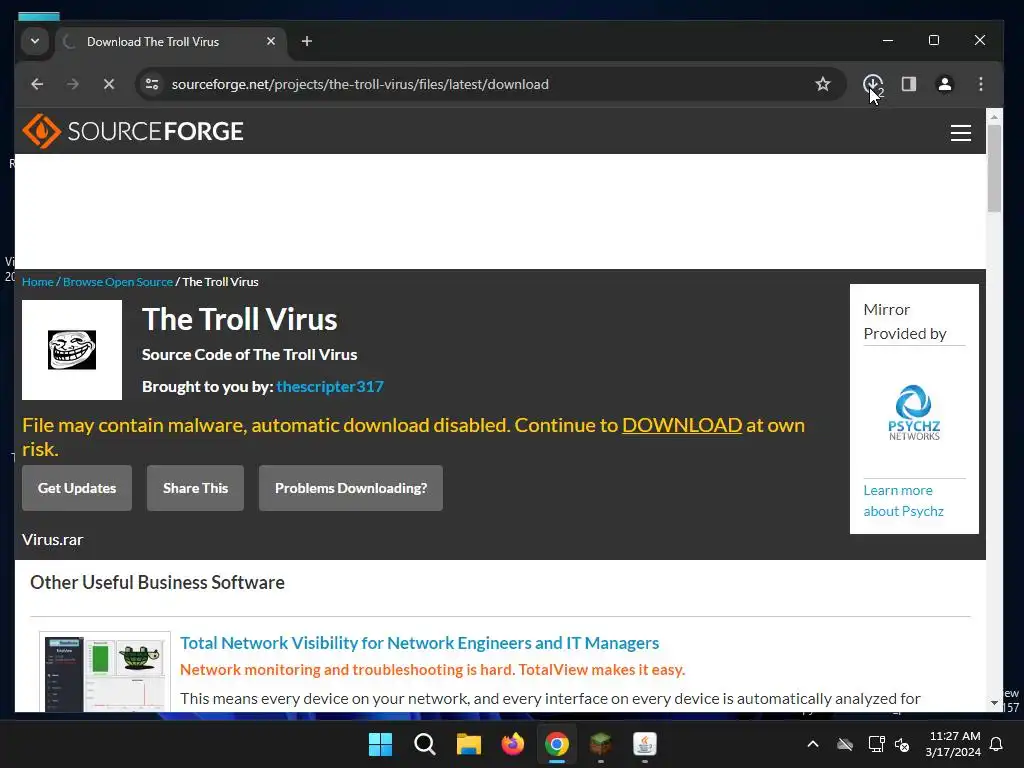Close the Download The Troll Virus tab
The height and width of the screenshot is (768, 1024).
click(271, 41)
